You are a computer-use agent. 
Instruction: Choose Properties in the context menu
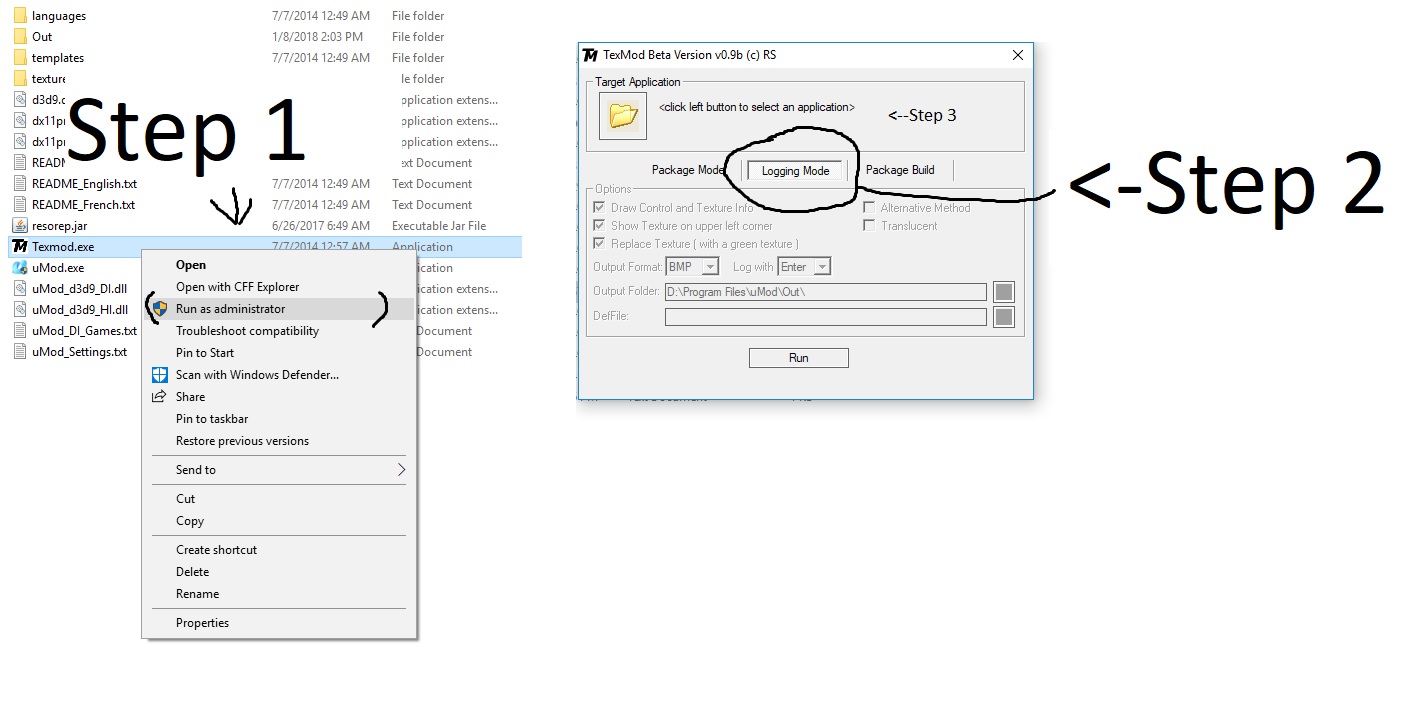[202, 623]
